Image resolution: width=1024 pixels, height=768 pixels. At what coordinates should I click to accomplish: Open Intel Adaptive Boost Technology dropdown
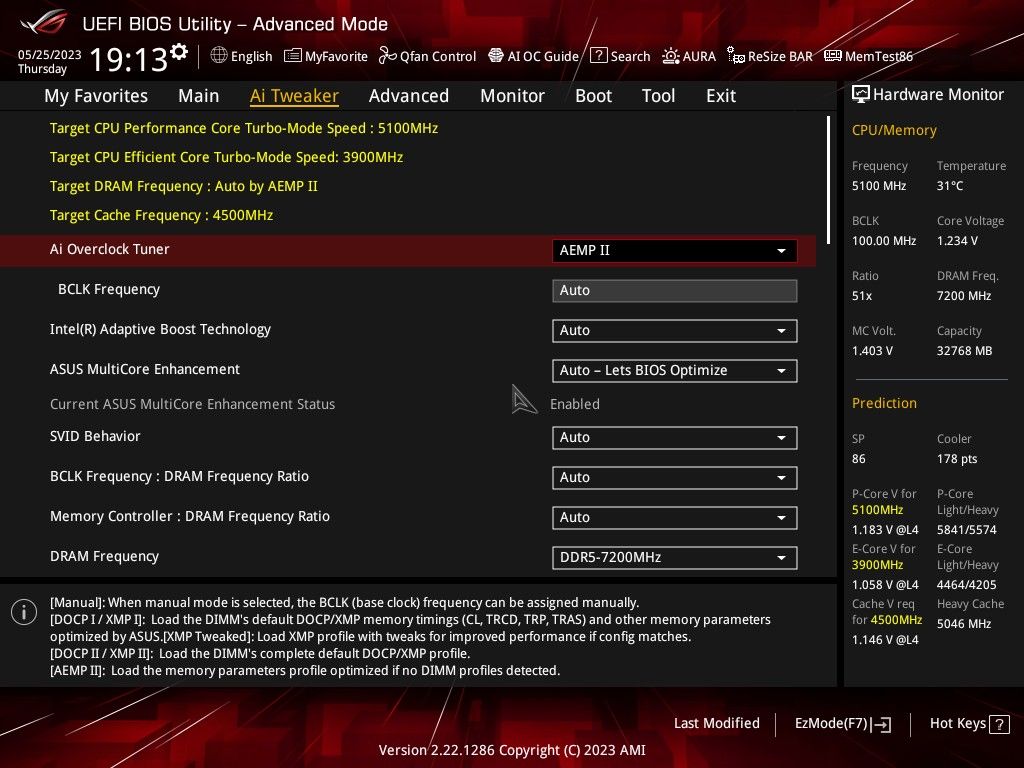pos(675,330)
